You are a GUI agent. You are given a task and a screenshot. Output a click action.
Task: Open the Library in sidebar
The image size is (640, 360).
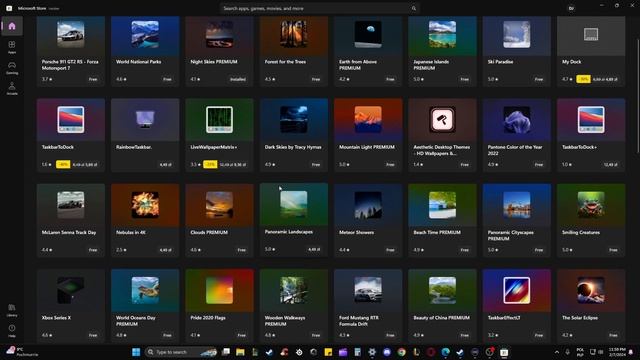click(12, 310)
